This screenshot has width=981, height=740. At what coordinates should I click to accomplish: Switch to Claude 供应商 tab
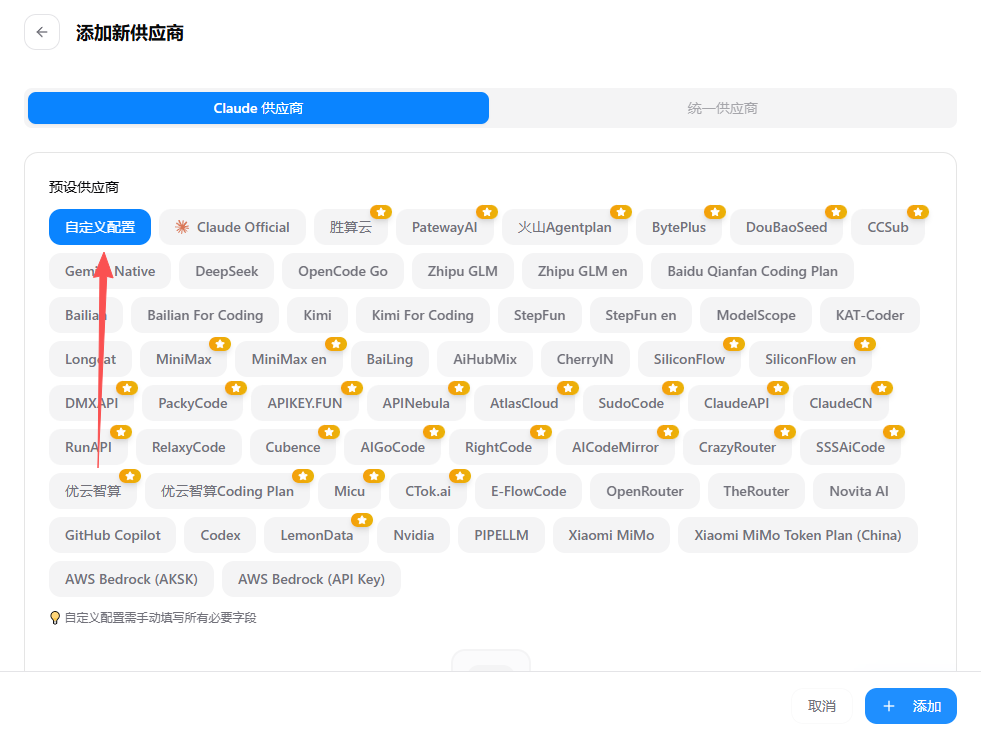[x=258, y=108]
